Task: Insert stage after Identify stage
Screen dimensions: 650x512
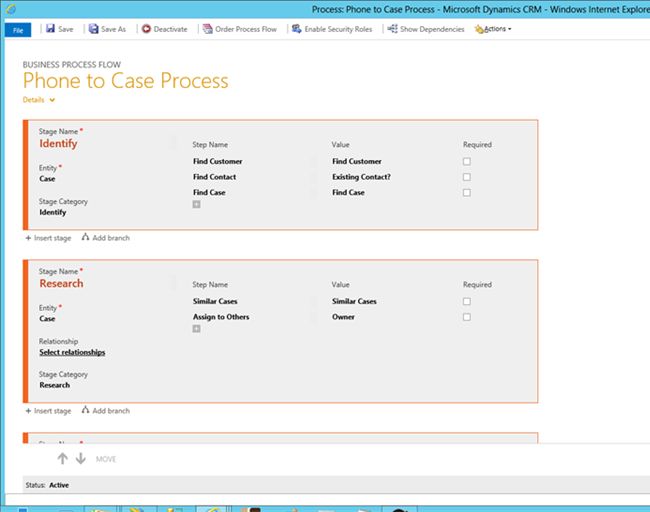Action: pyautogui.click(x=49, y=238)
